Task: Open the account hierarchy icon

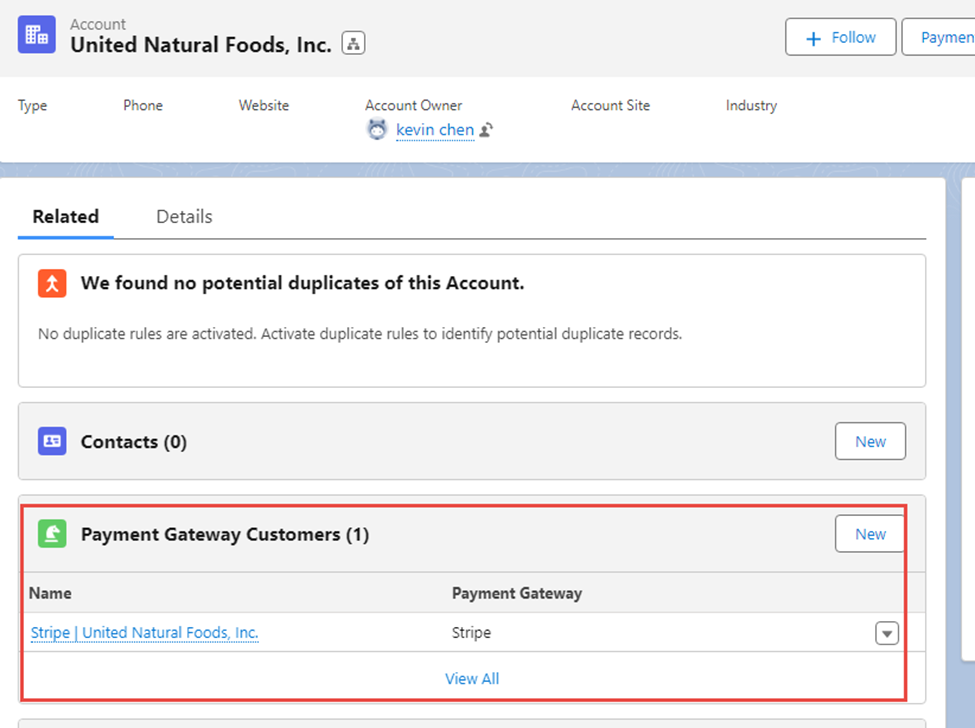Action: tap(353, 44)
